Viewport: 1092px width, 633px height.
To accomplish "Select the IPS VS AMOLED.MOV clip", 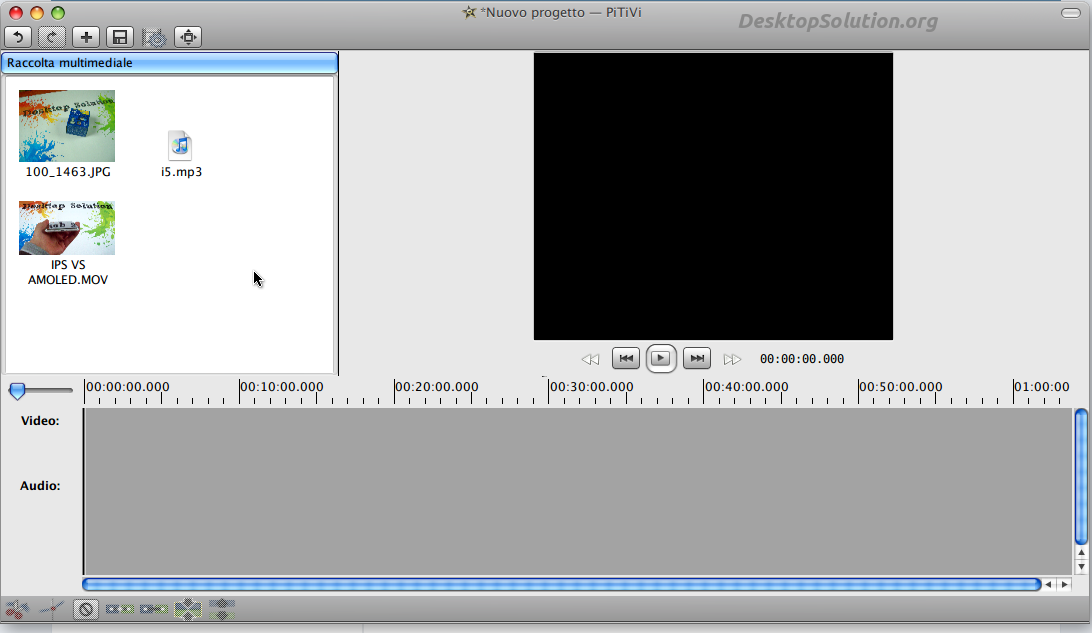I will pos(67,228).
